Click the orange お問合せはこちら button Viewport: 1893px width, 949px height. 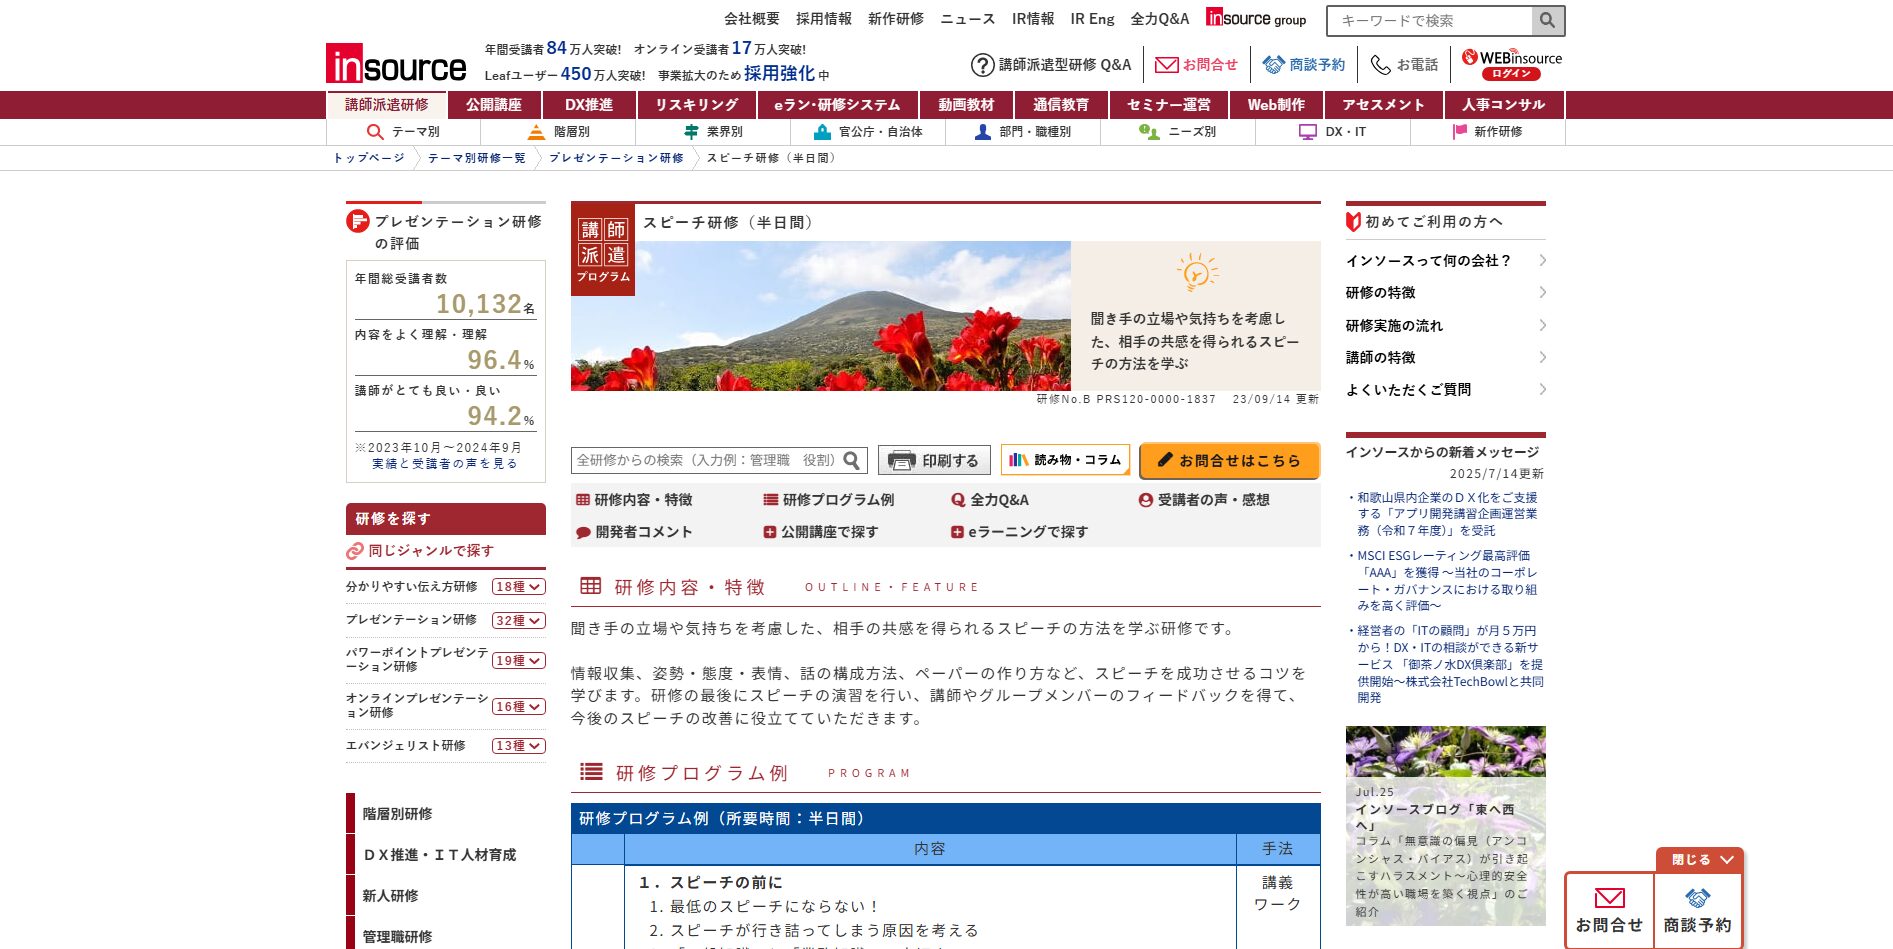point(1229,461)
